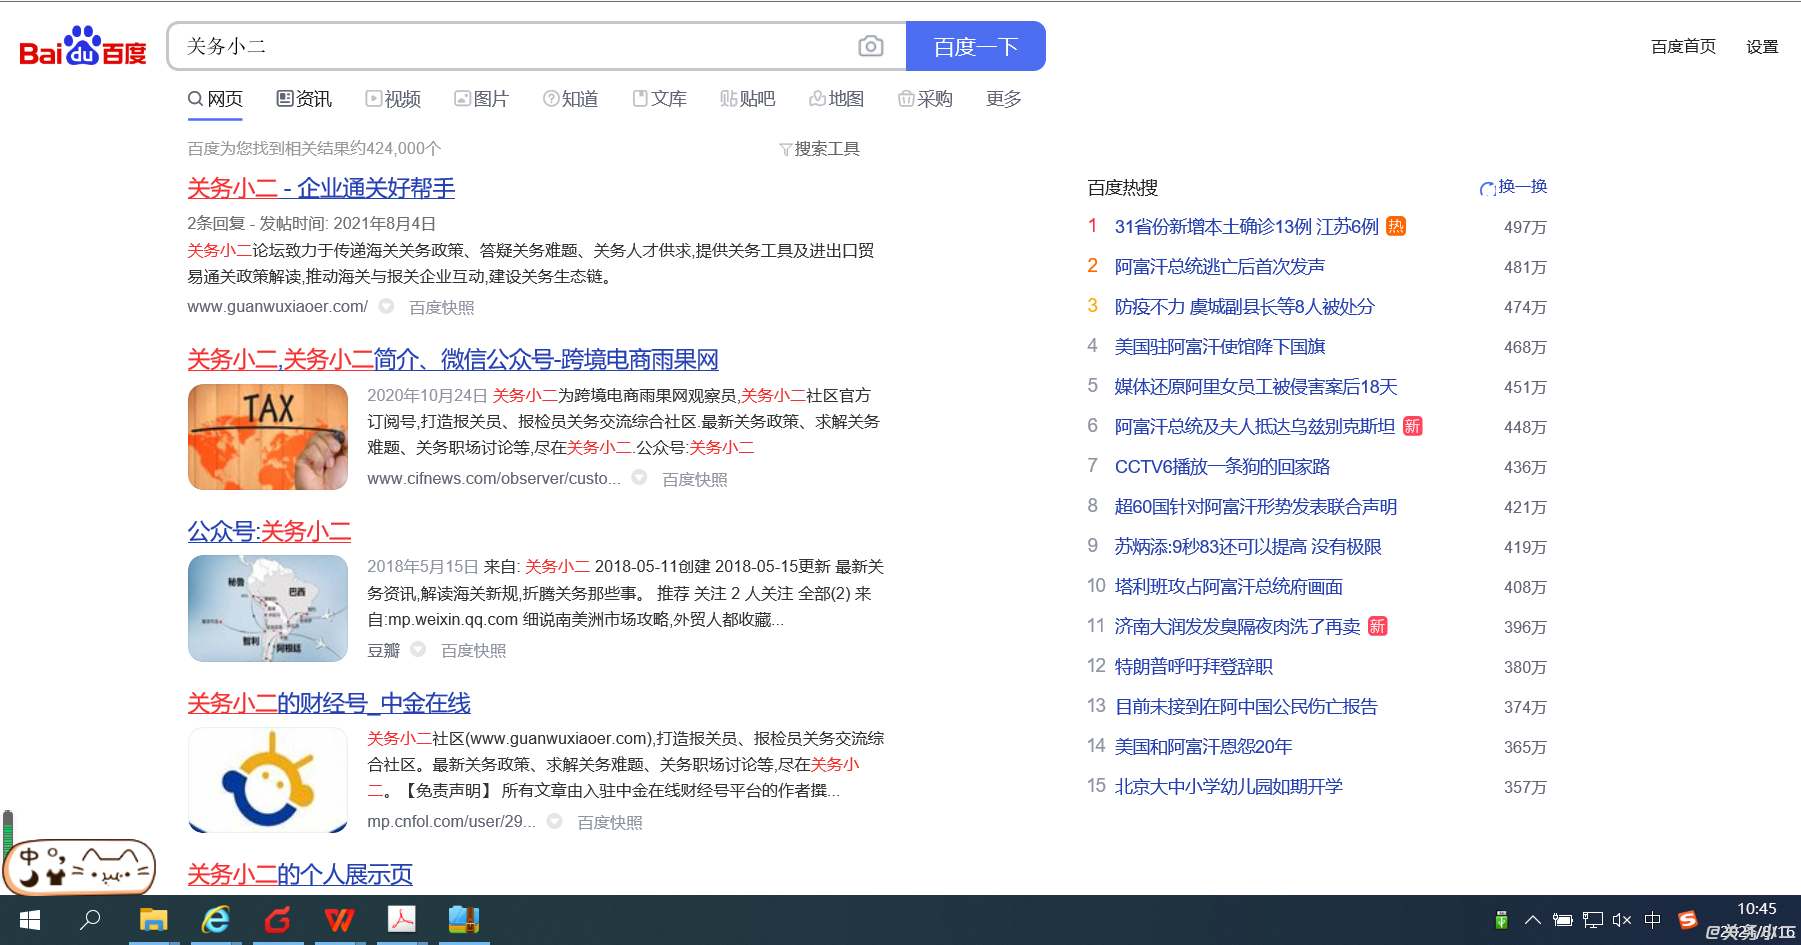Open WPS Office from taskbar
The image size is (1801, 945).
pyautogui.click(x=340, y=920)
